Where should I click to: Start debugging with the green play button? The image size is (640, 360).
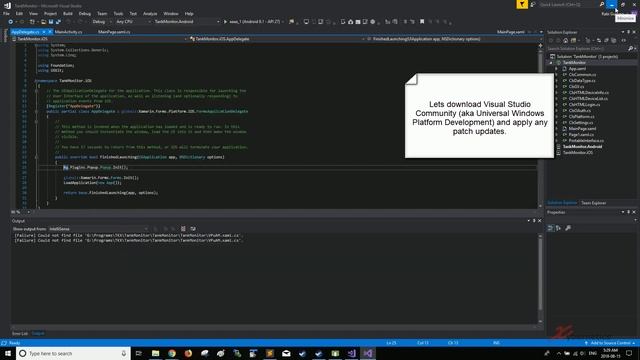(225, 22)
